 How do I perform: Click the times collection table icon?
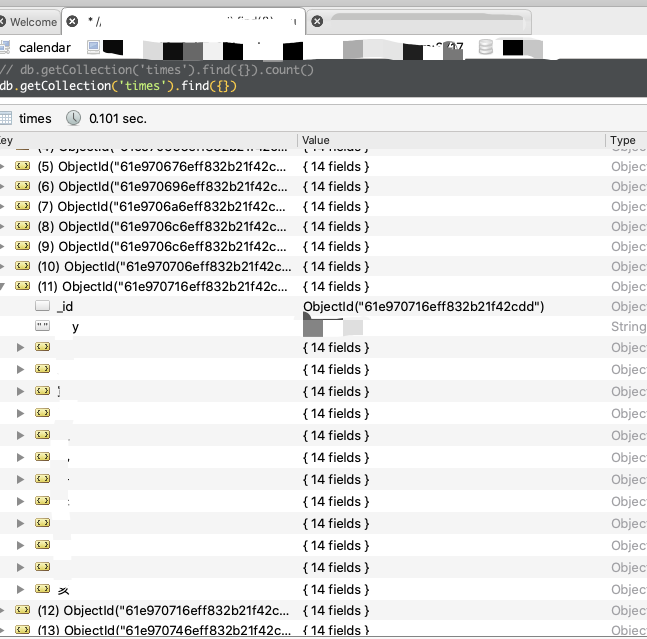point(6,118)
